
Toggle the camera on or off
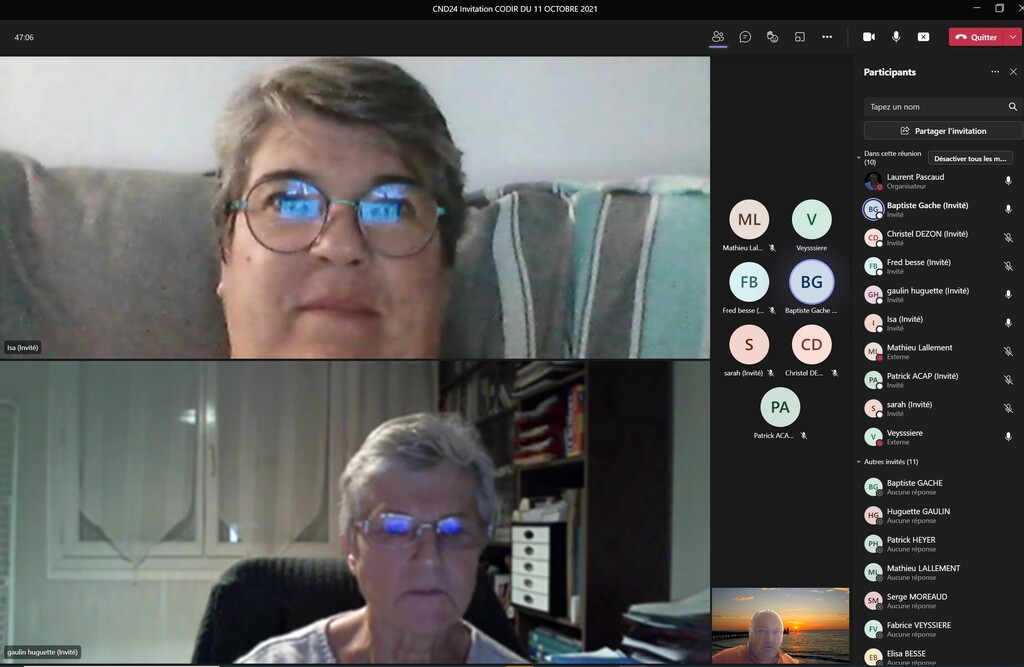(869, 37)
